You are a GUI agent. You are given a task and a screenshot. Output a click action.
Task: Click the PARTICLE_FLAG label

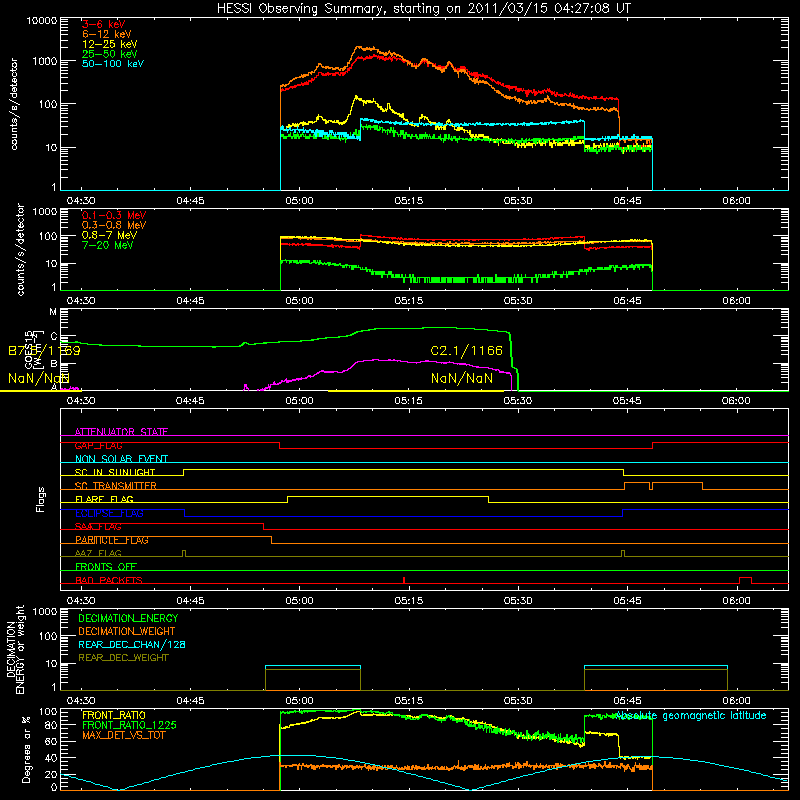(112, 539)
